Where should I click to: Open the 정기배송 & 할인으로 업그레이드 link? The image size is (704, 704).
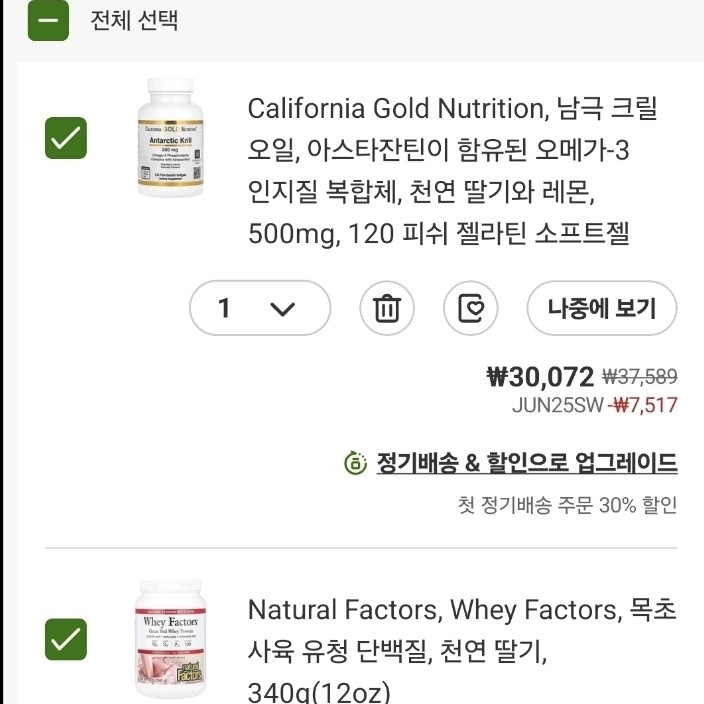pos(526,463)
